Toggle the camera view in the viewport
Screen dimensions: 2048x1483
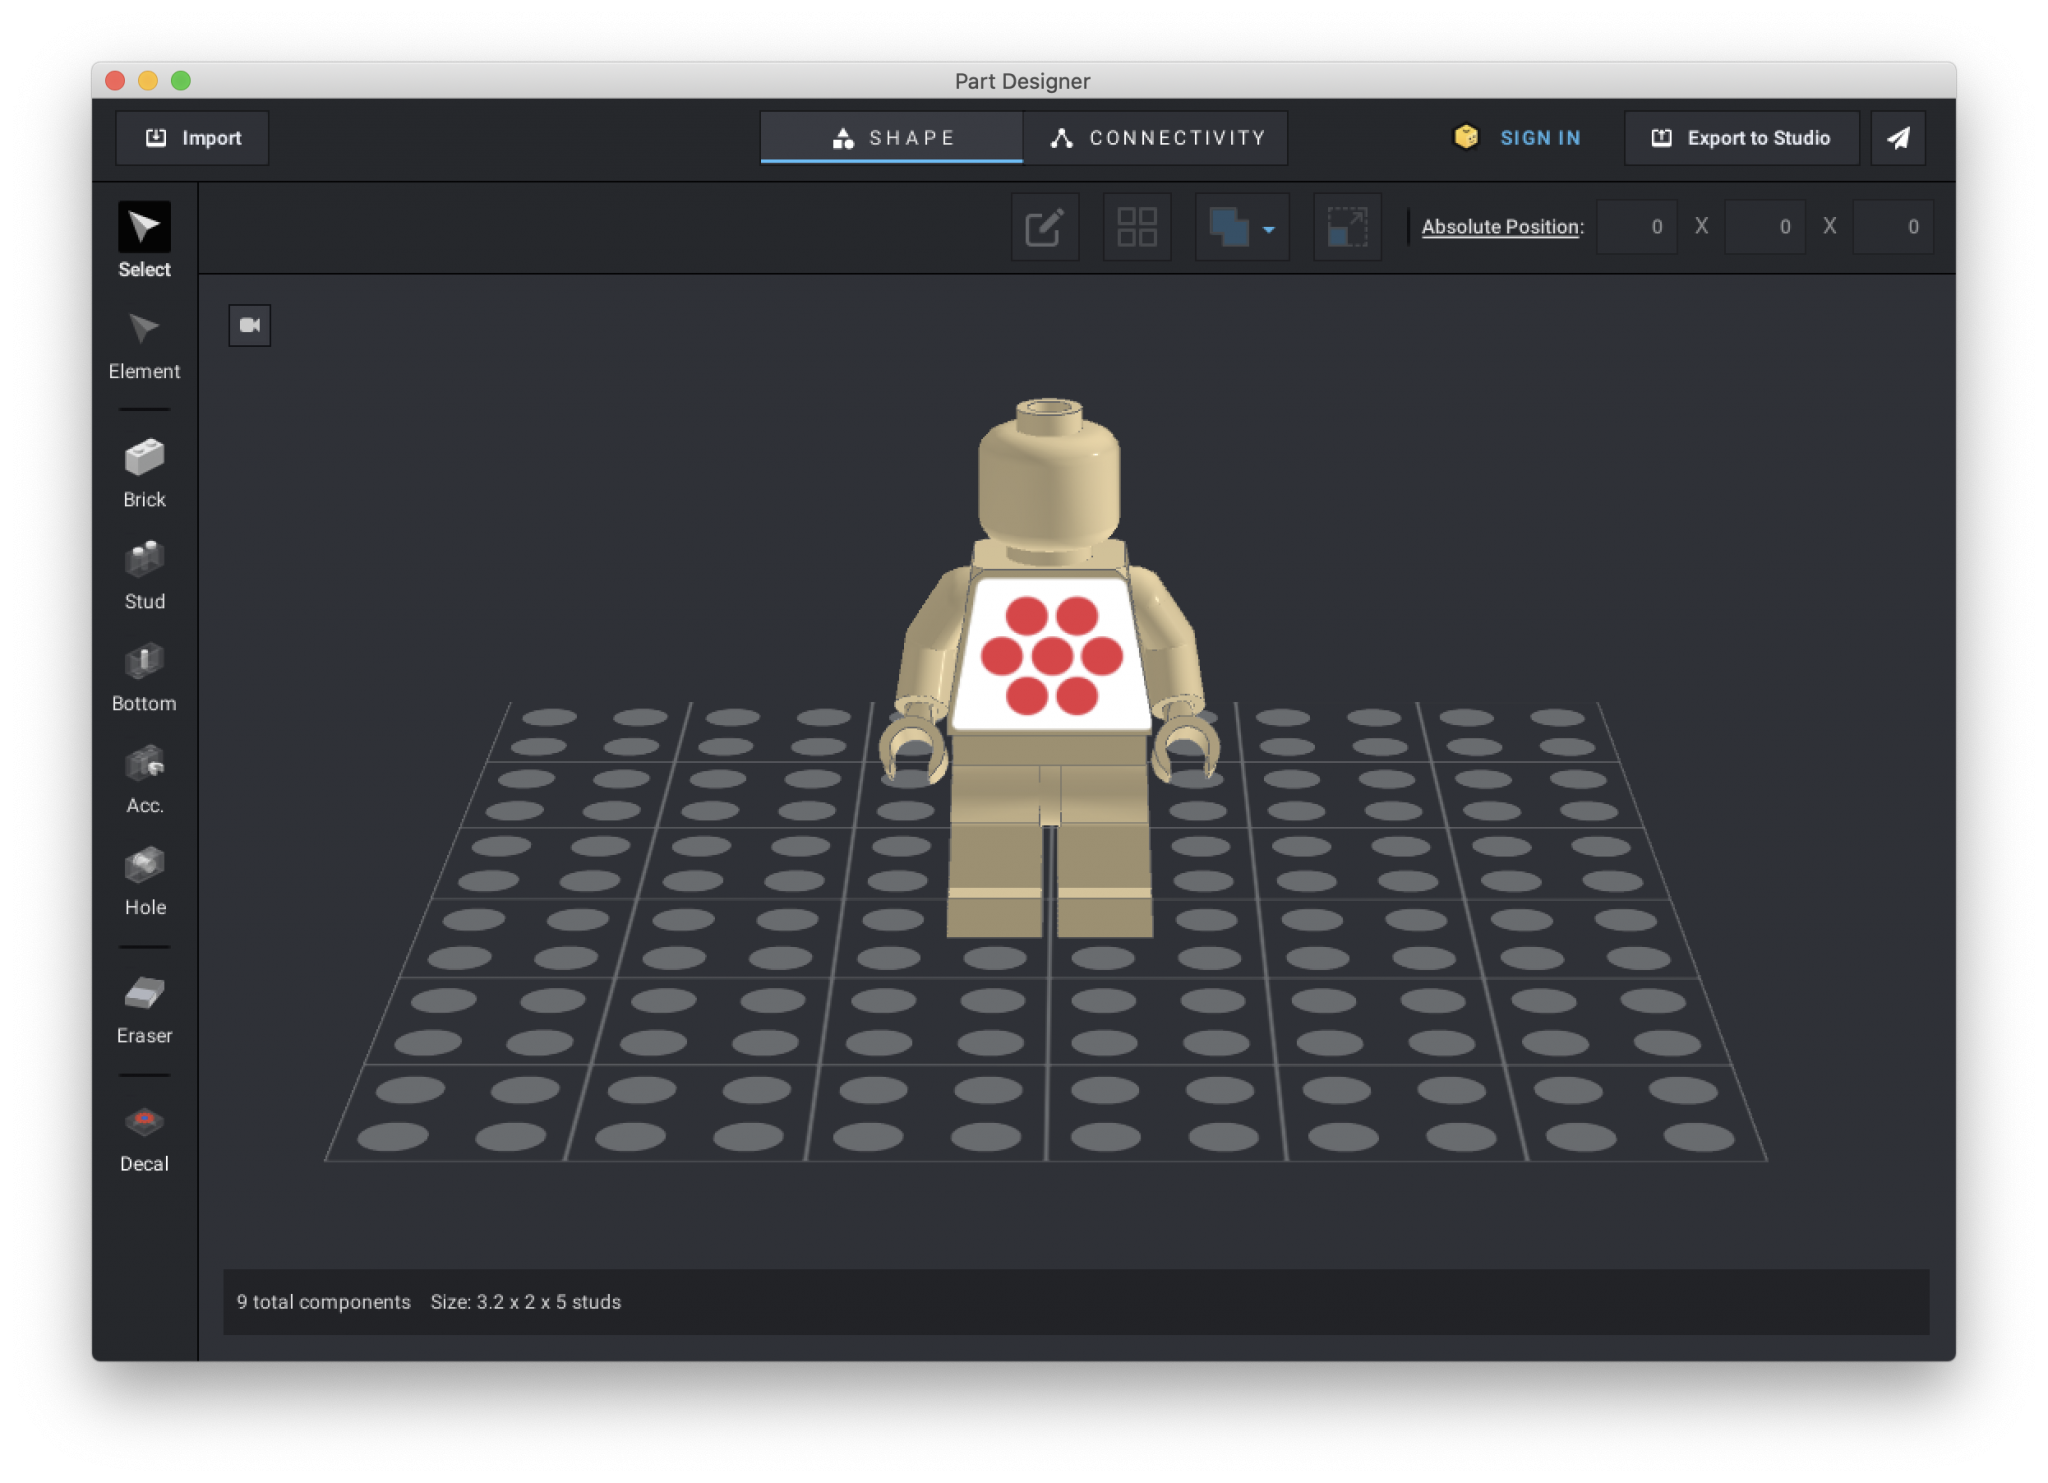[x=249, y=325]
